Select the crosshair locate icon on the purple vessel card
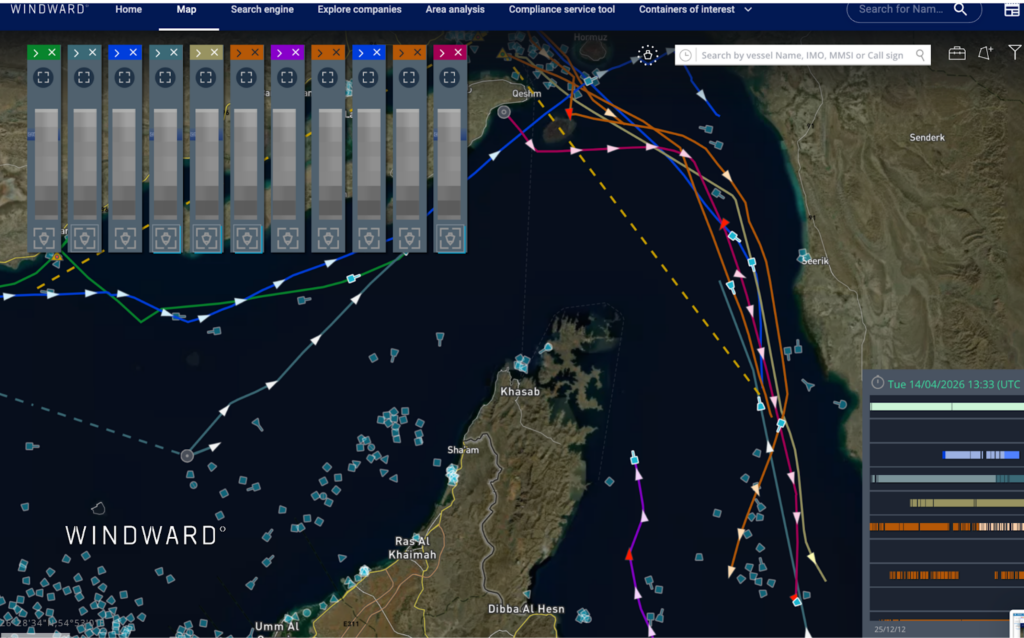Viewport: 1024px width, 638px height. coord(285,77)
